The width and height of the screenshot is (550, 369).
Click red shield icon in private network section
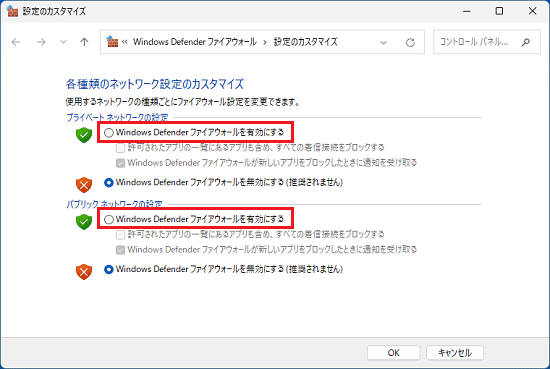point(84,185)
